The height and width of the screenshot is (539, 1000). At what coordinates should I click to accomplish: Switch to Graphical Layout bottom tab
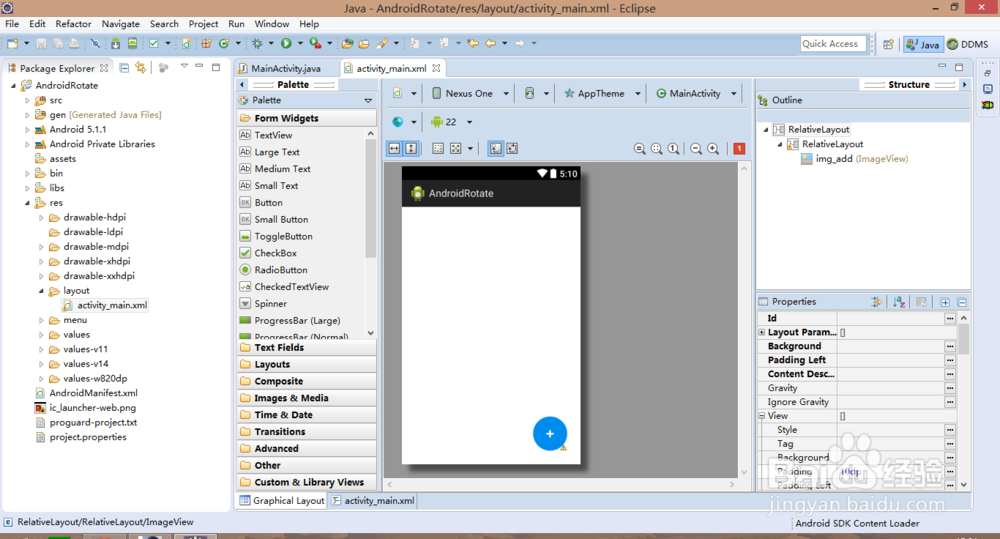coord(282,501)
